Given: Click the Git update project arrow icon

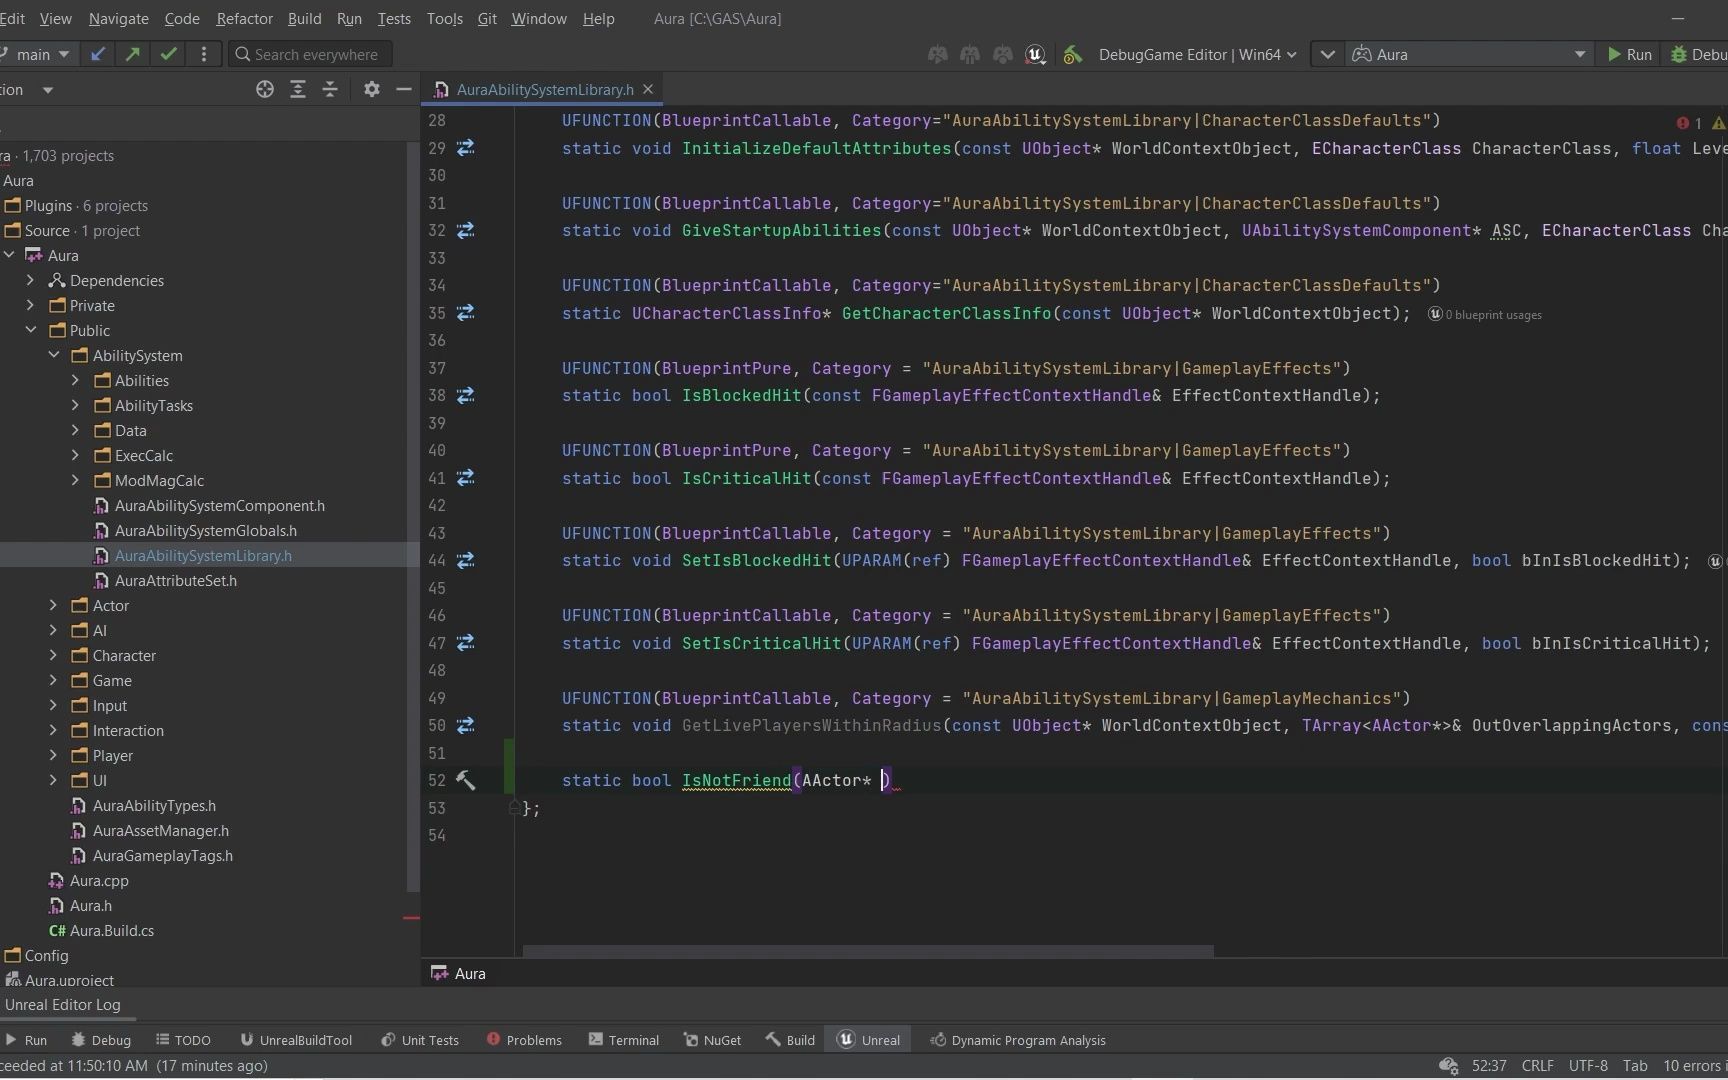Looking at the screenshot, I should (x=98, y=54).
